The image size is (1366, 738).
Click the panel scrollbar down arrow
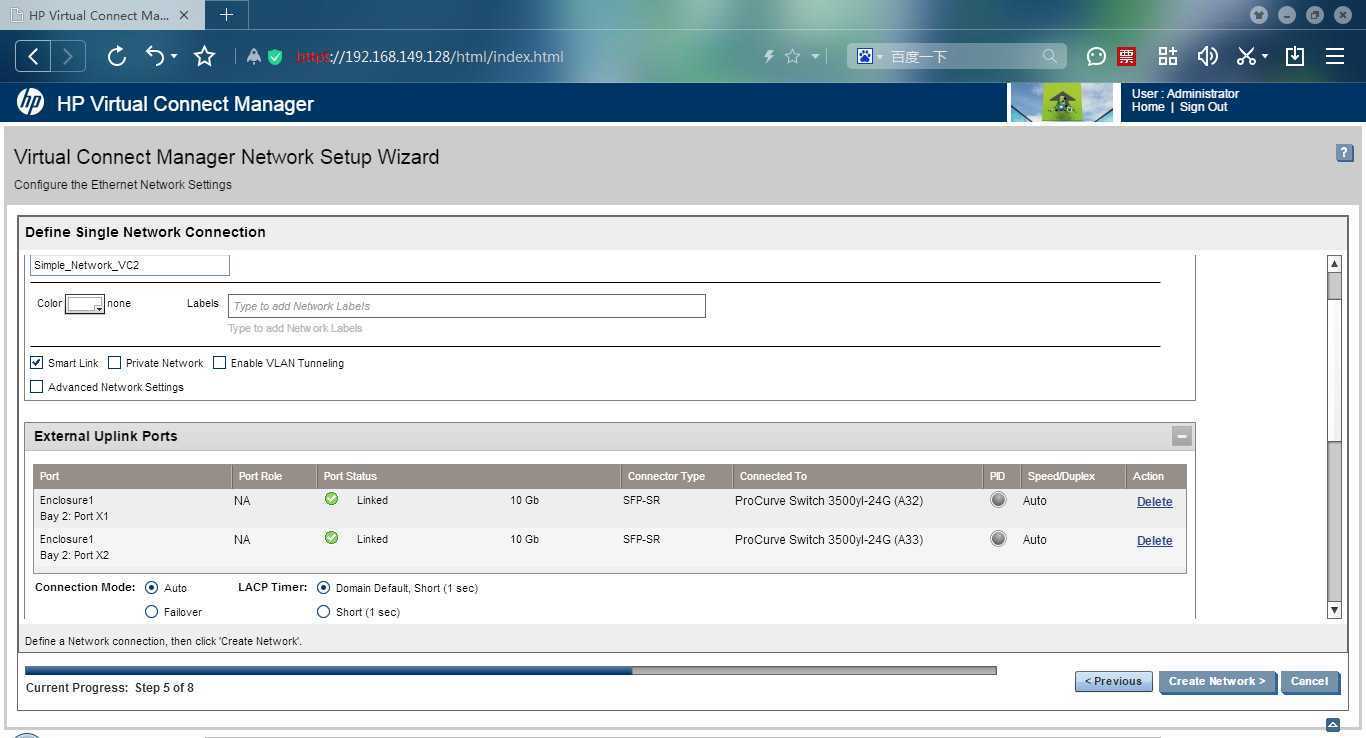1334,610
